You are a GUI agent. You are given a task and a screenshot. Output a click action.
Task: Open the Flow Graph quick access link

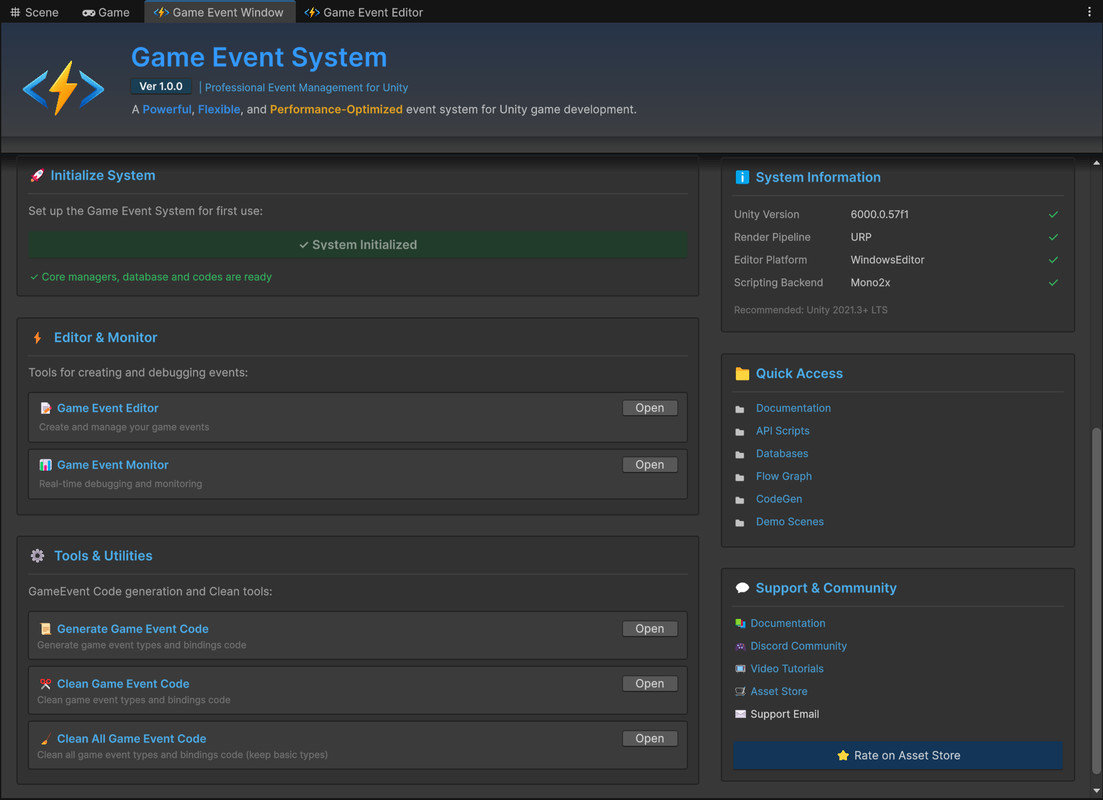point(784,476)
